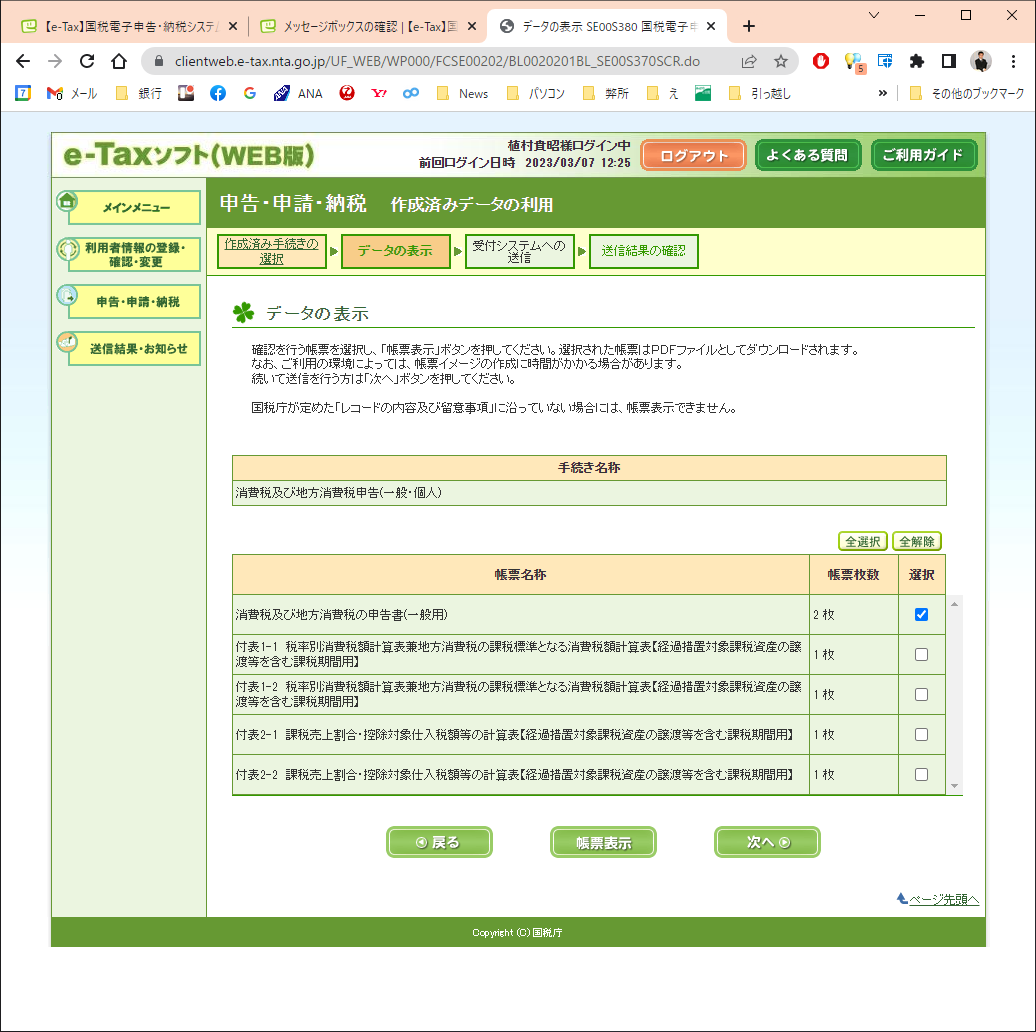Image resolution: width=1036 pixels, height=1032 pixels.
Task: Open the Google bookmark icon
Action: [x=250, y=93]
